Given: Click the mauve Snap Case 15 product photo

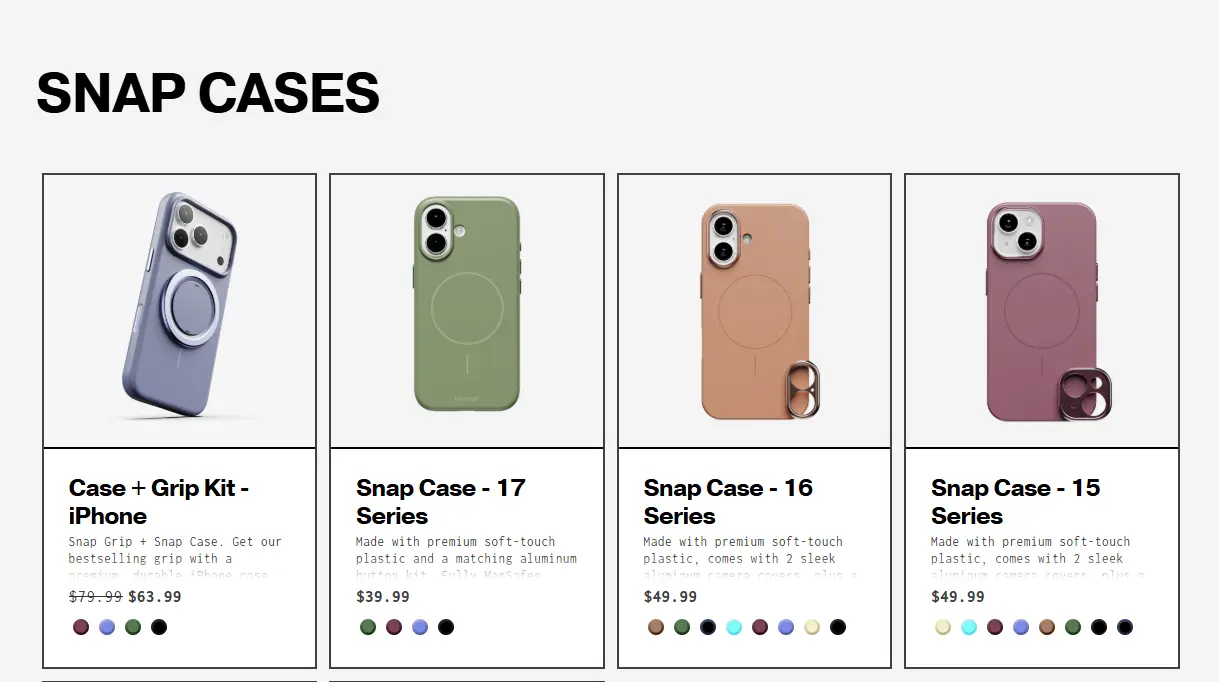Looking at the screenshot, I should tap(1041, 308).
